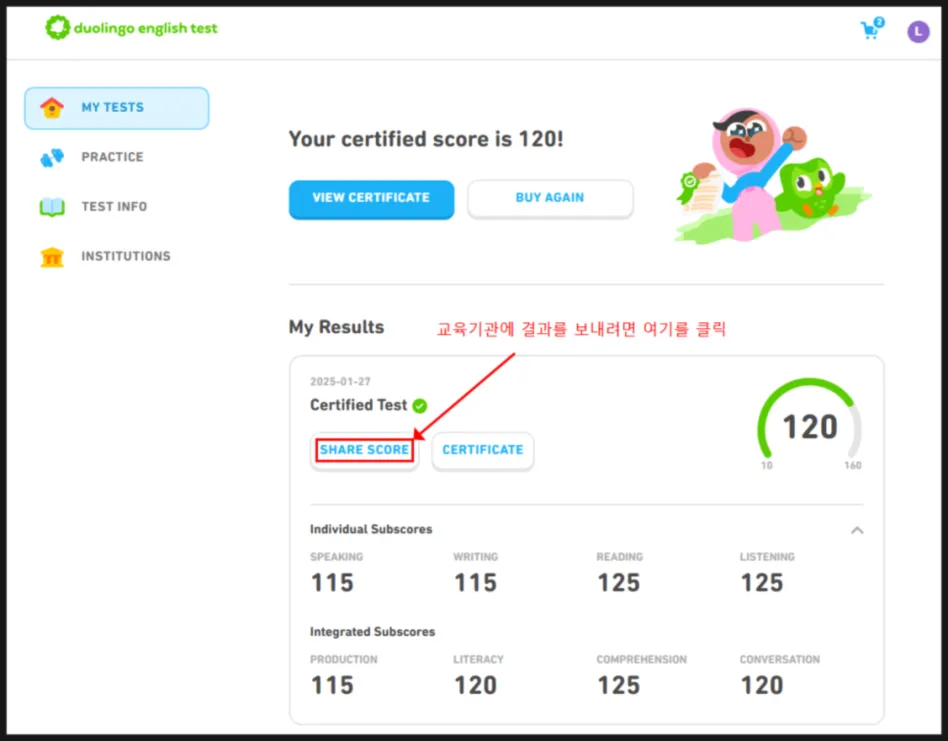Click the building icon beside Institutions
Image resolution: width=948 pixels, height=741 pixels.
(52, 257)
